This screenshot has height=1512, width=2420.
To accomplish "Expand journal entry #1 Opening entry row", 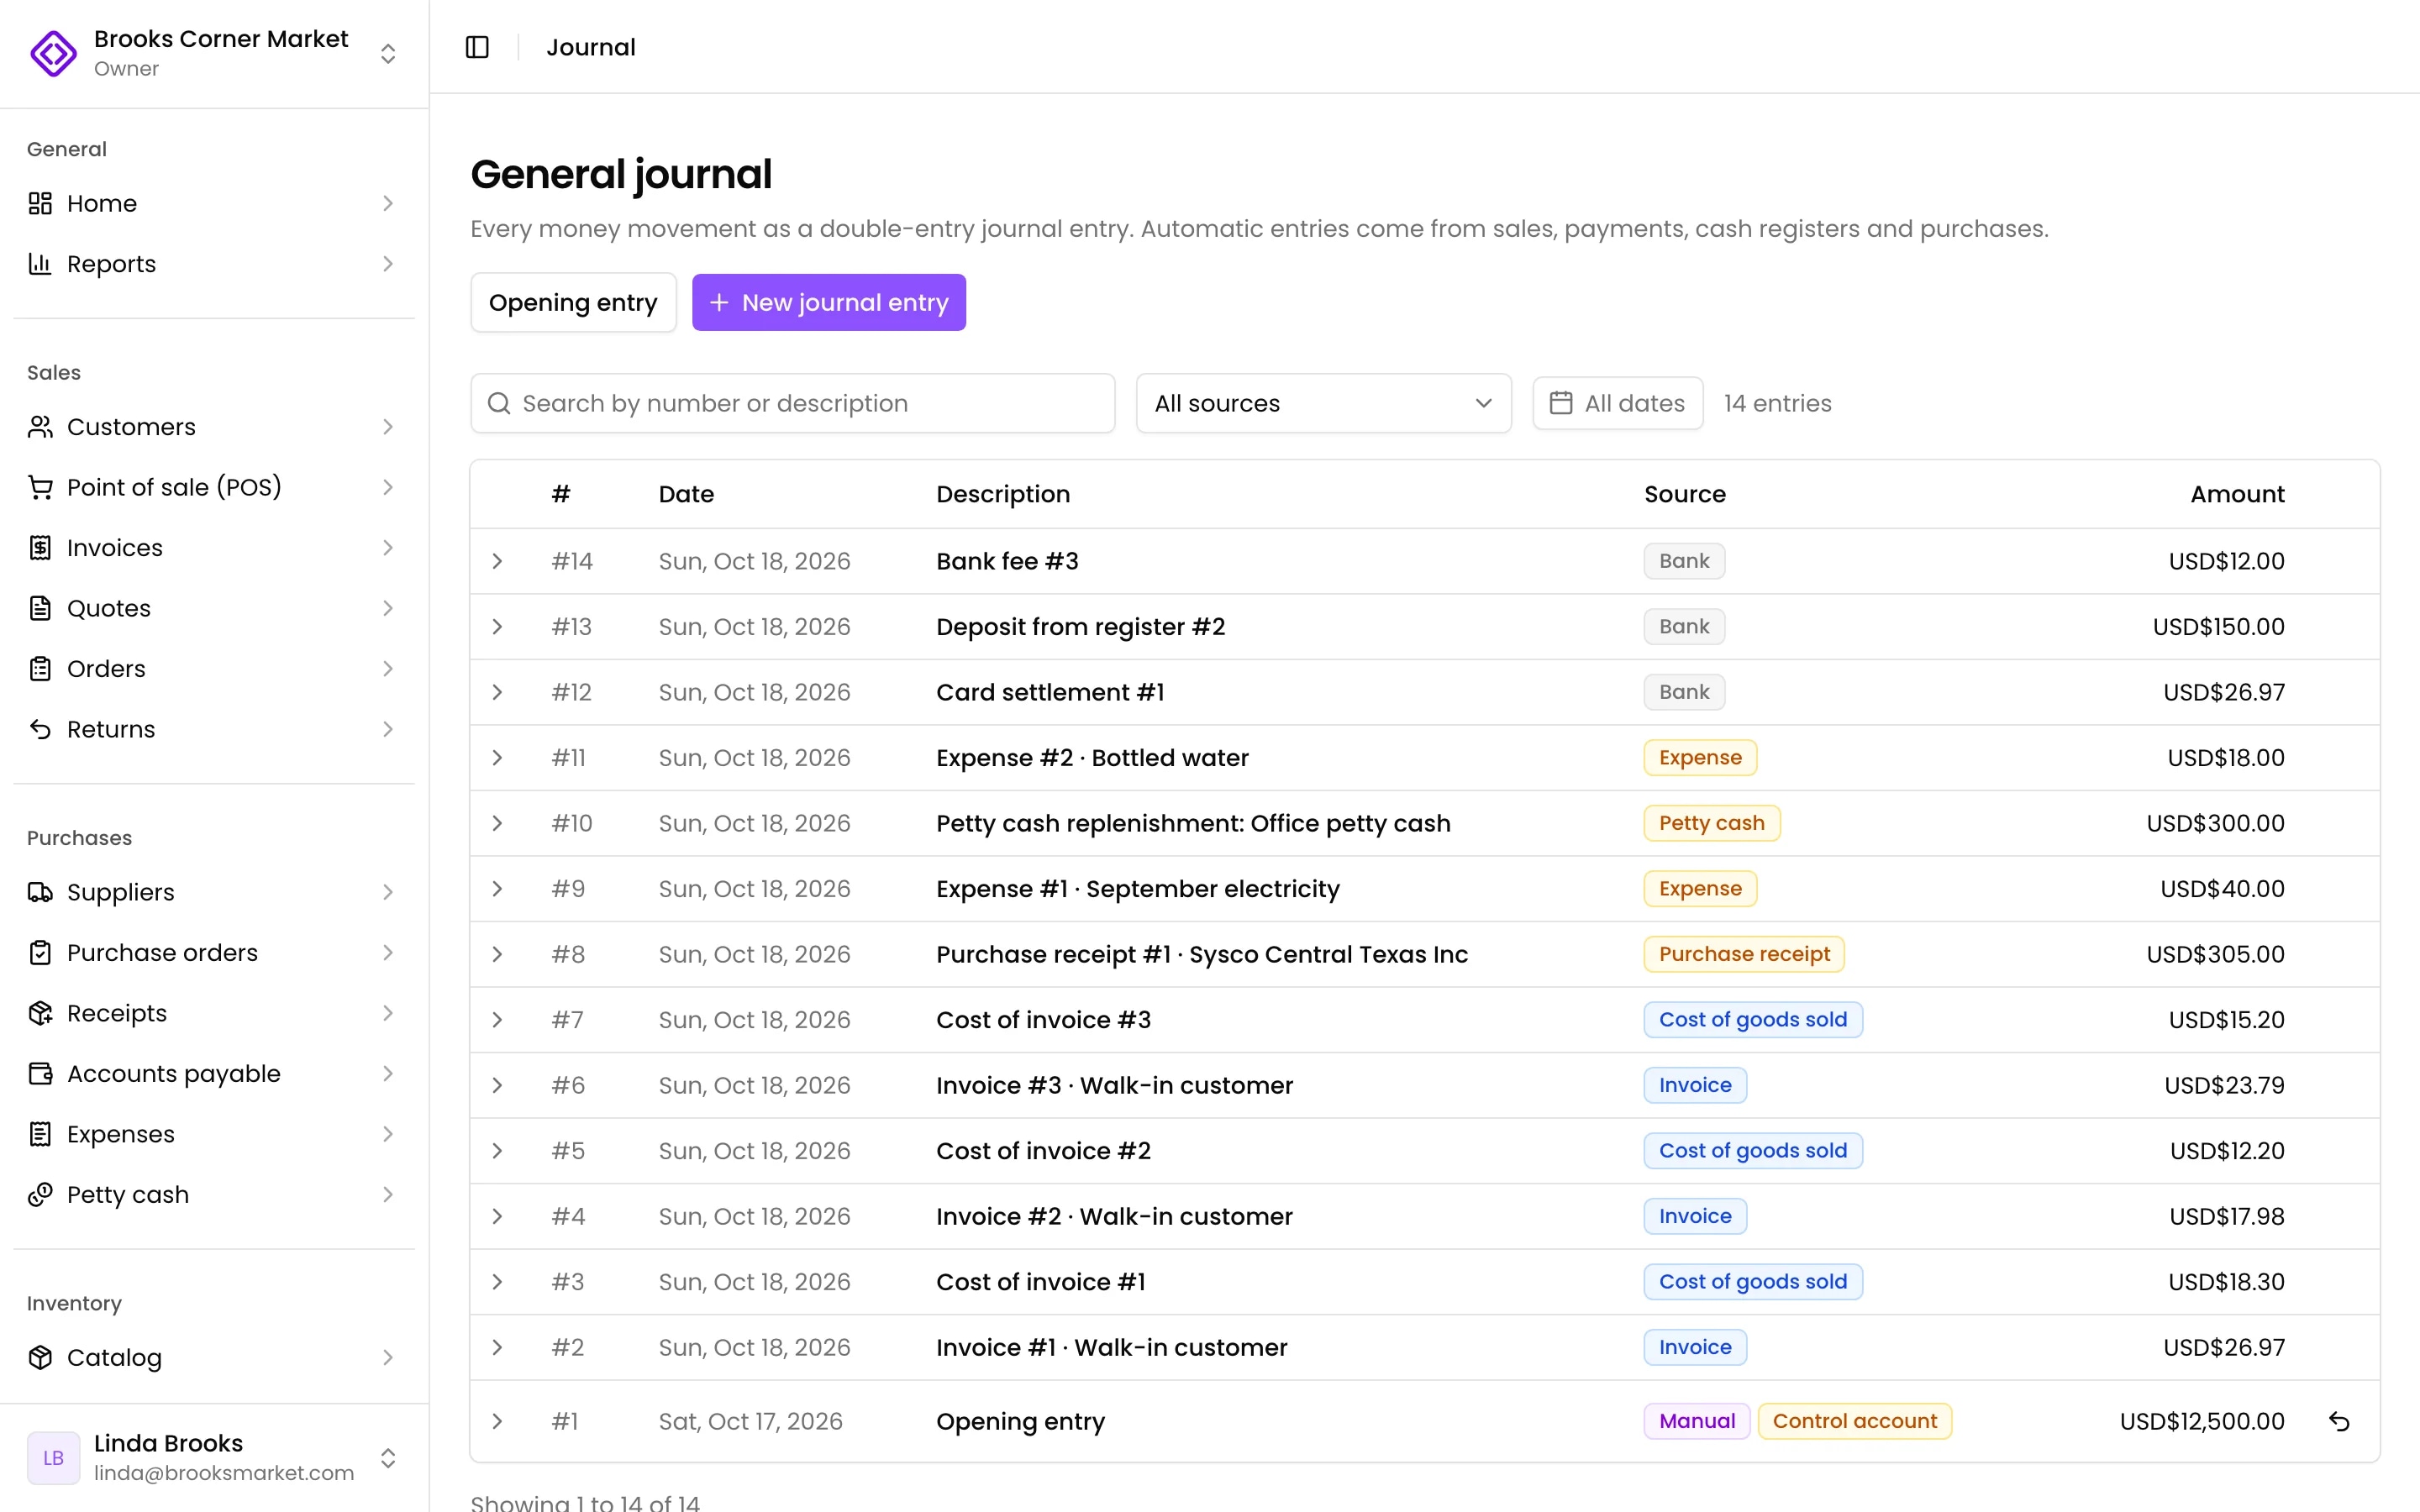I will pos(497,1421).
